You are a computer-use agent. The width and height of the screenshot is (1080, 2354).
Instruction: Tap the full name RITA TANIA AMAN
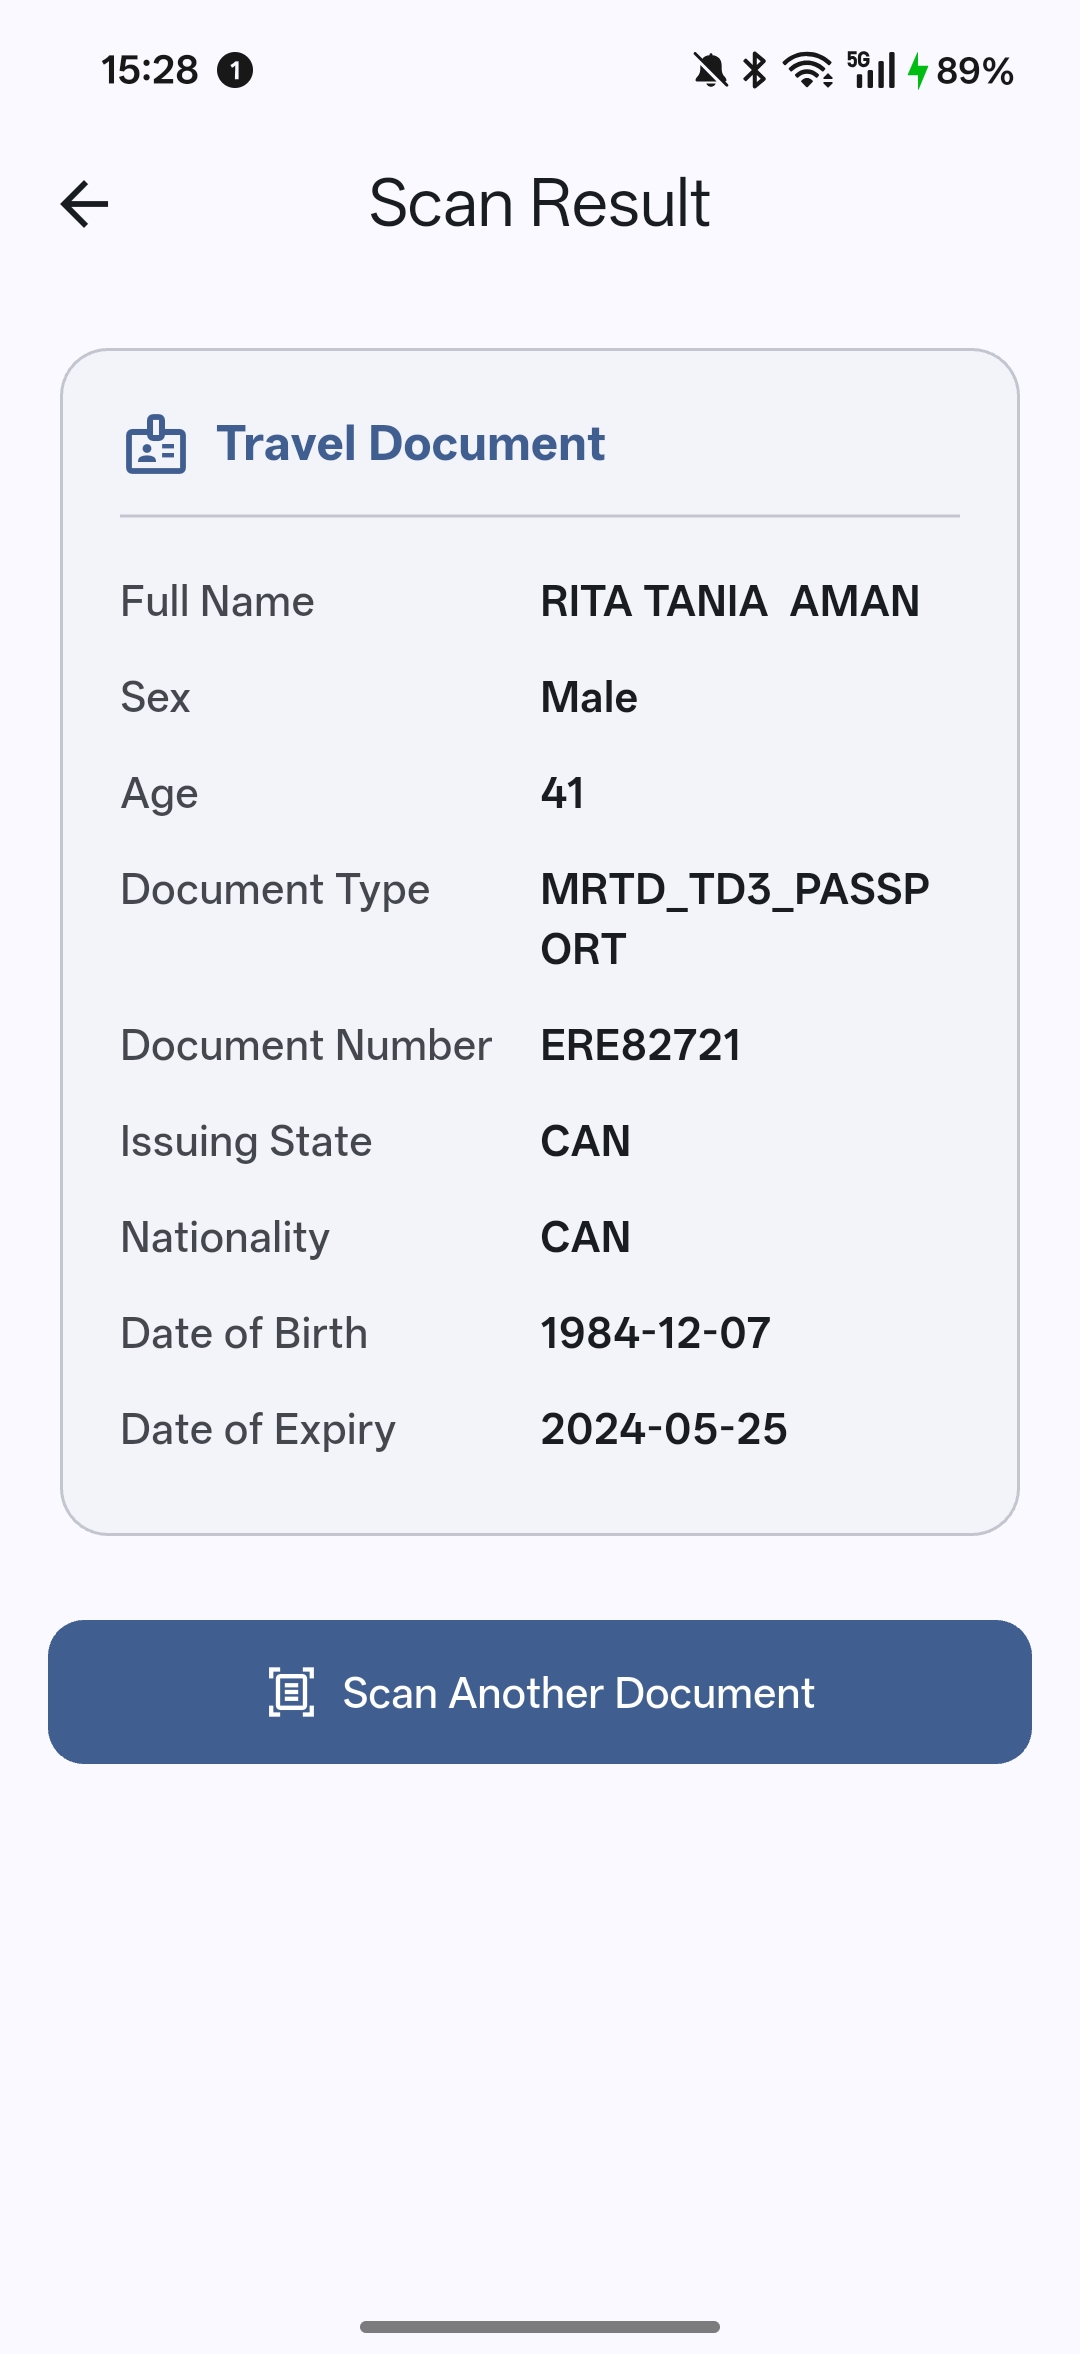tap(729, 601)
